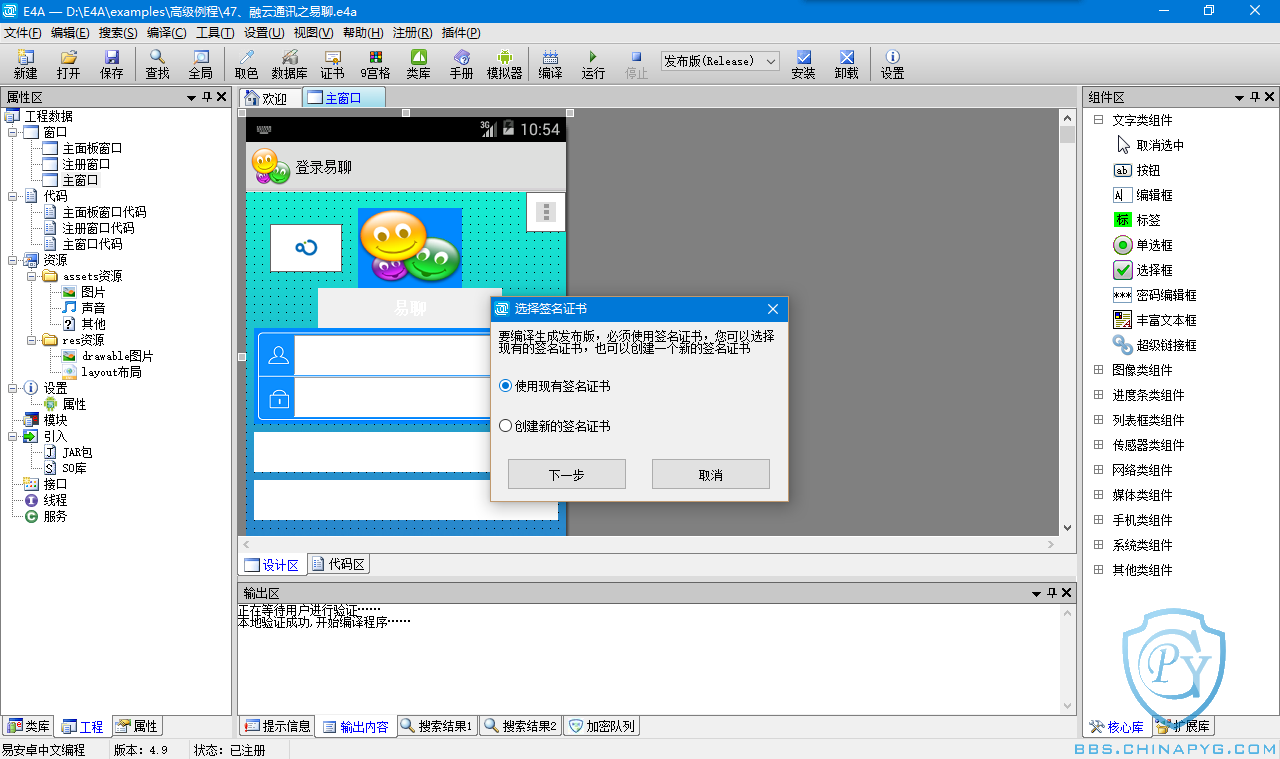Click the 设置 settings toolbar icon
Image resolution: width=1280 pixels, height=759 pixels.
[892, 64]
